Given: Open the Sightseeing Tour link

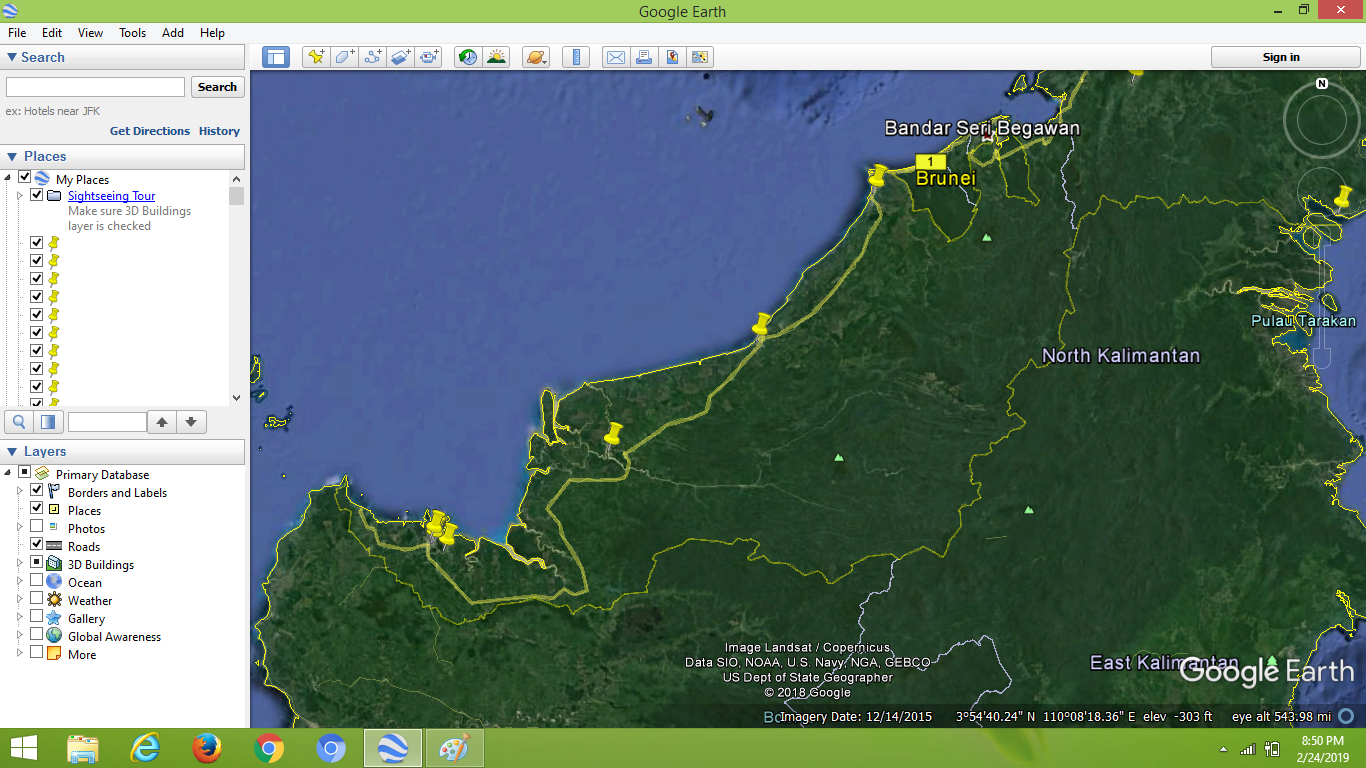Looking at the screenshot, I should [112, 196].
